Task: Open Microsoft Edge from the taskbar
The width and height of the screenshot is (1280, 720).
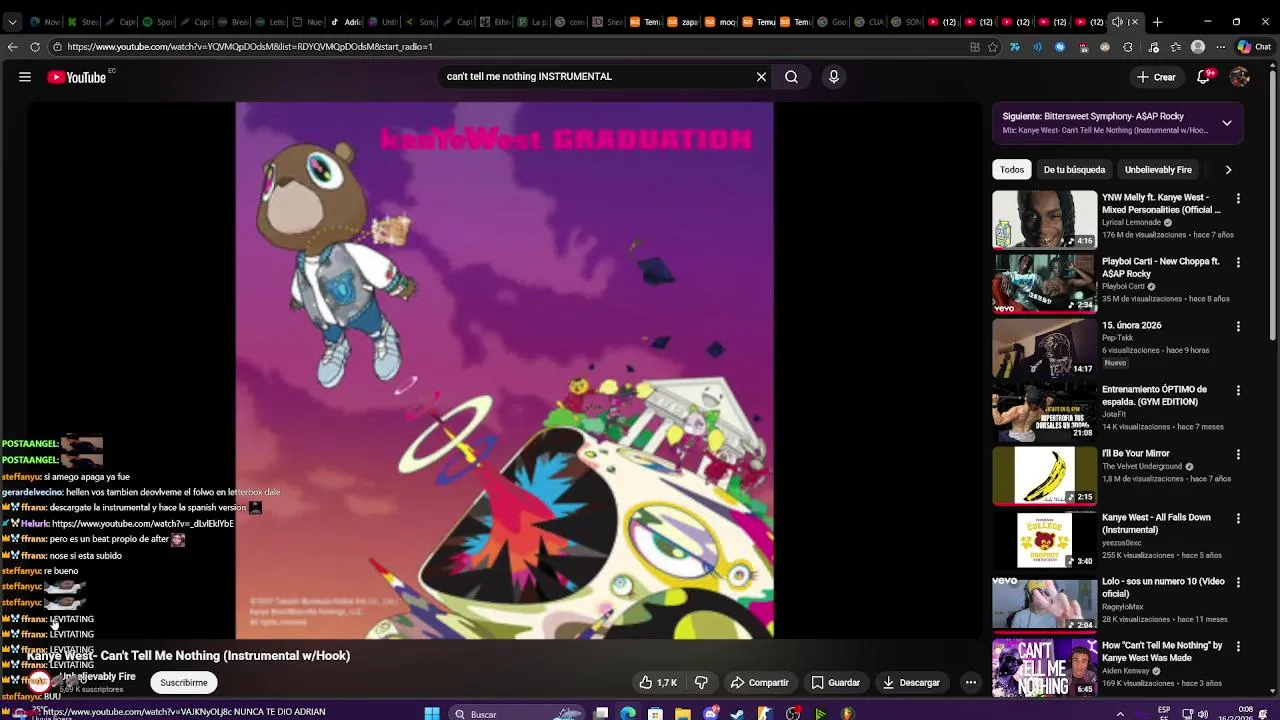Action: [x=628, y=714]
